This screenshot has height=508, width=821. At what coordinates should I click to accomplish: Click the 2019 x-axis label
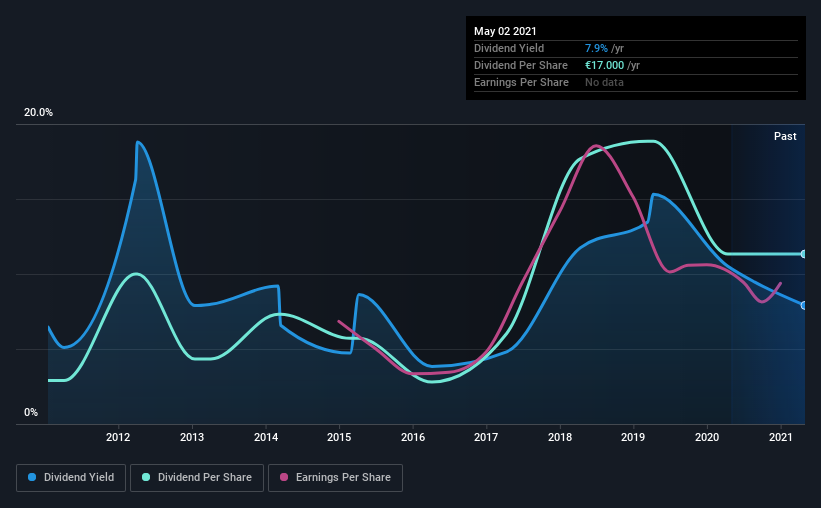[634, 437]
